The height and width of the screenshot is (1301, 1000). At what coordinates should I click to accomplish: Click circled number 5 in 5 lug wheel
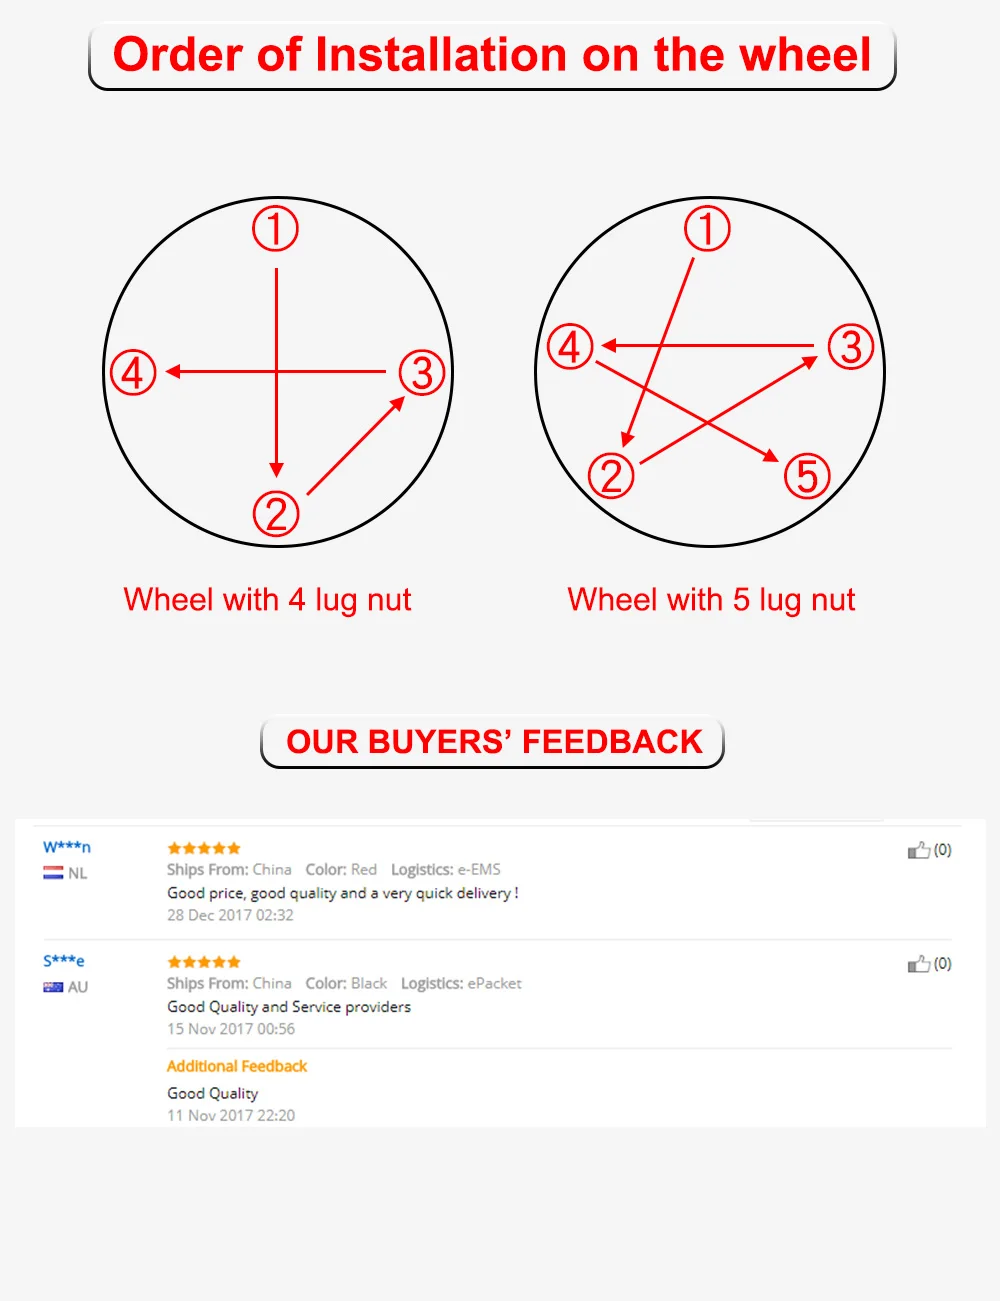(807, 475)
